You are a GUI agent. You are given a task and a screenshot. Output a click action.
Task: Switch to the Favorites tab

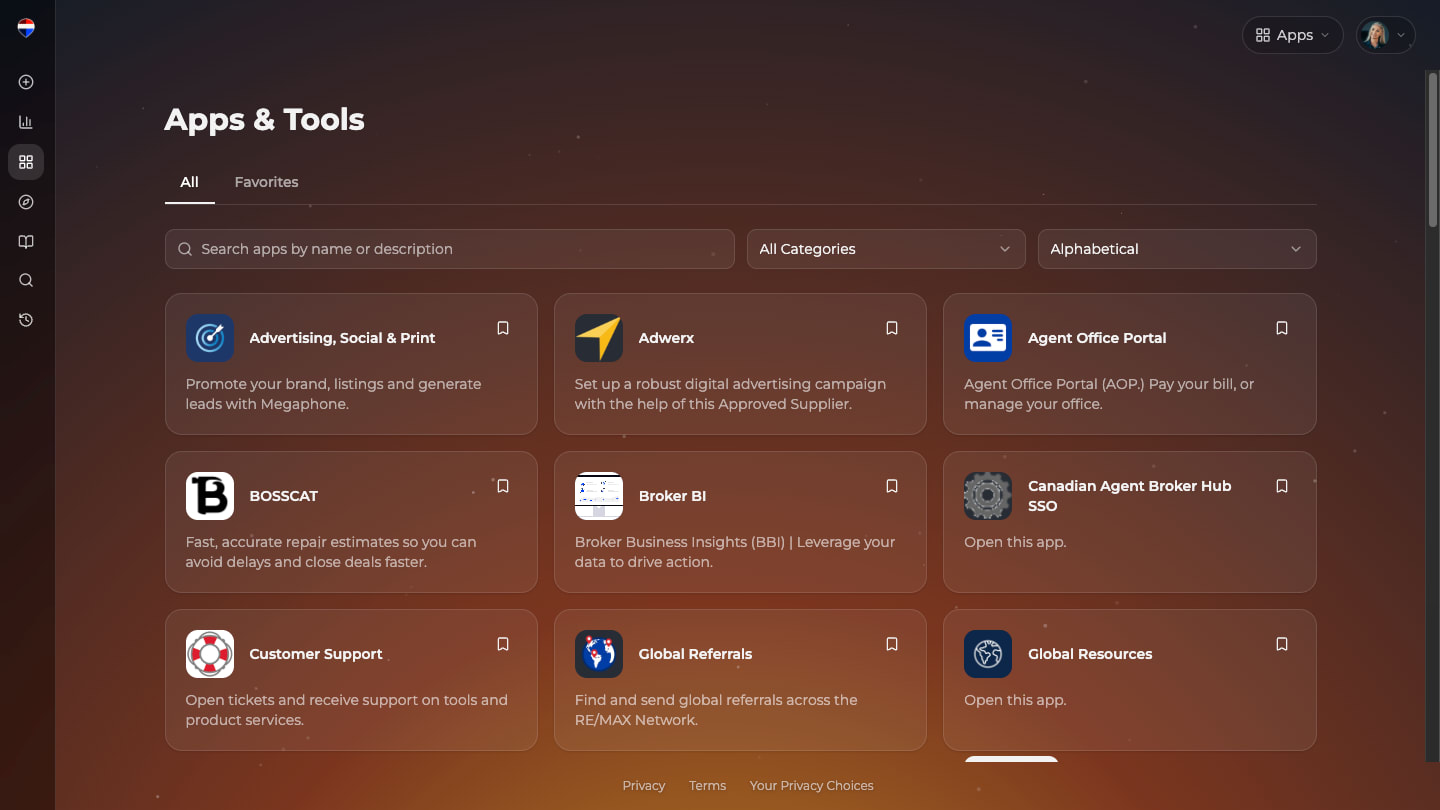(x=266, y=182)
